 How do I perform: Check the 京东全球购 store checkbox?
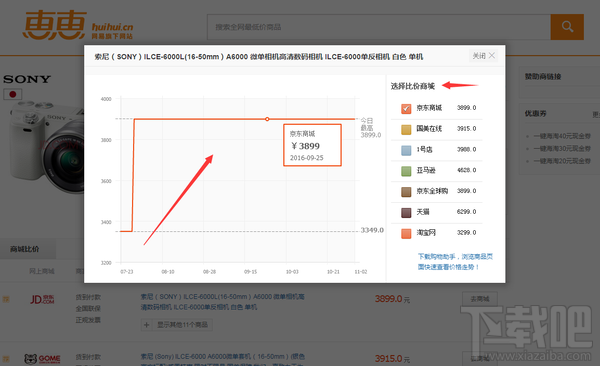coord(406,191)
